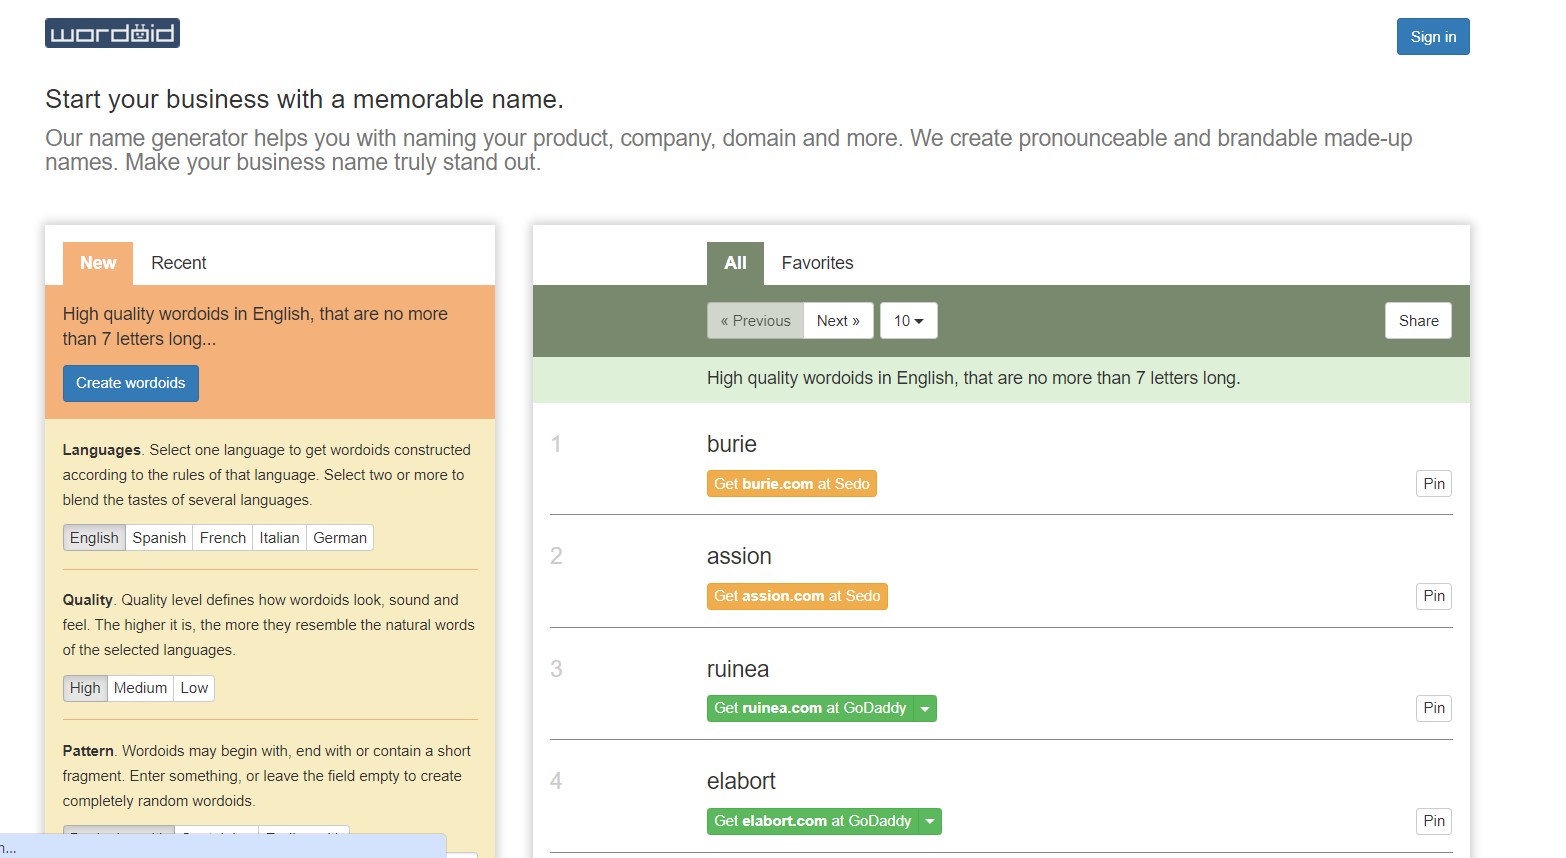Toggle the Spanish language option

point(159,538)
